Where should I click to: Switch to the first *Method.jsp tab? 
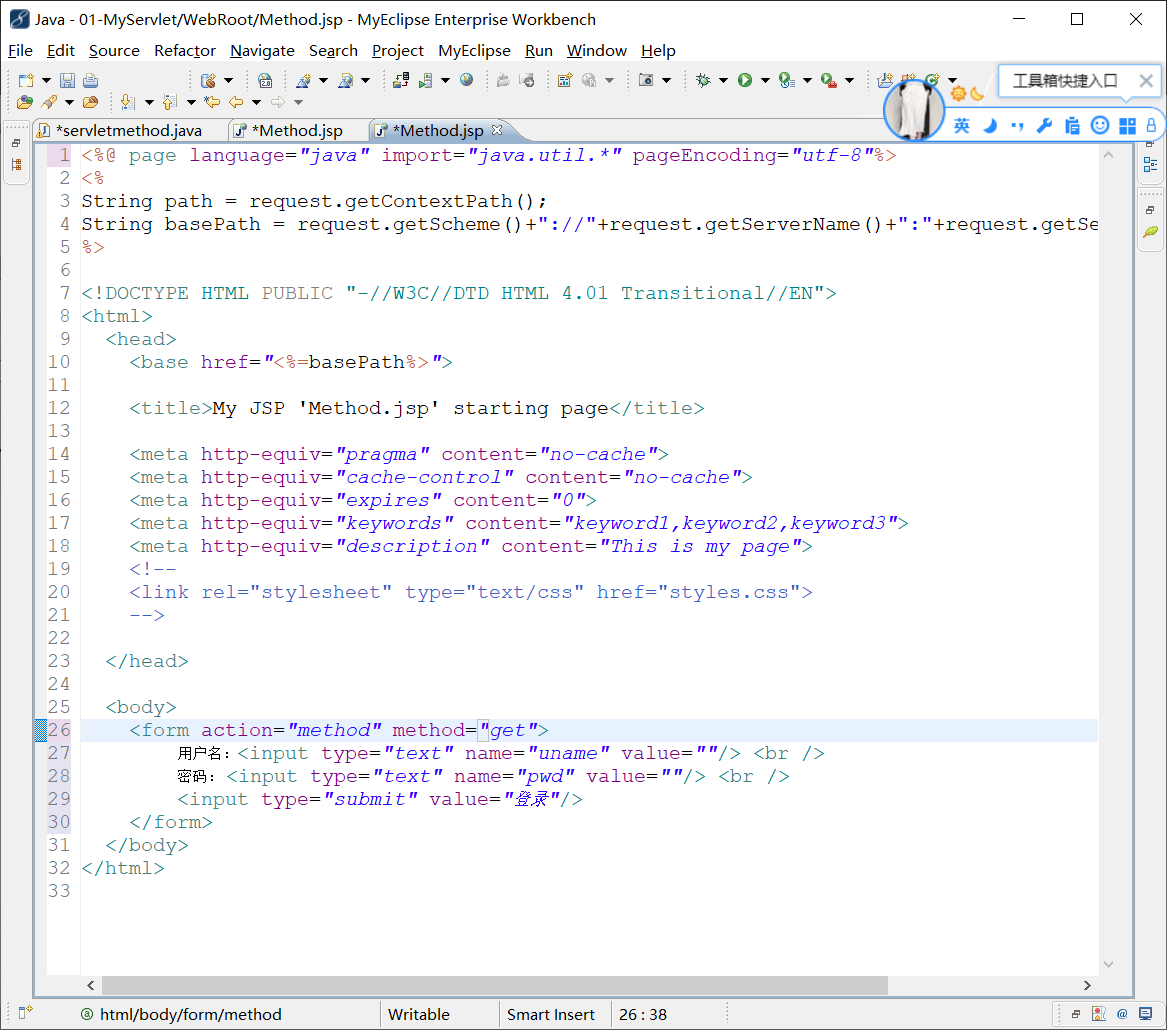pyautogui.click(x=297, y=131)
